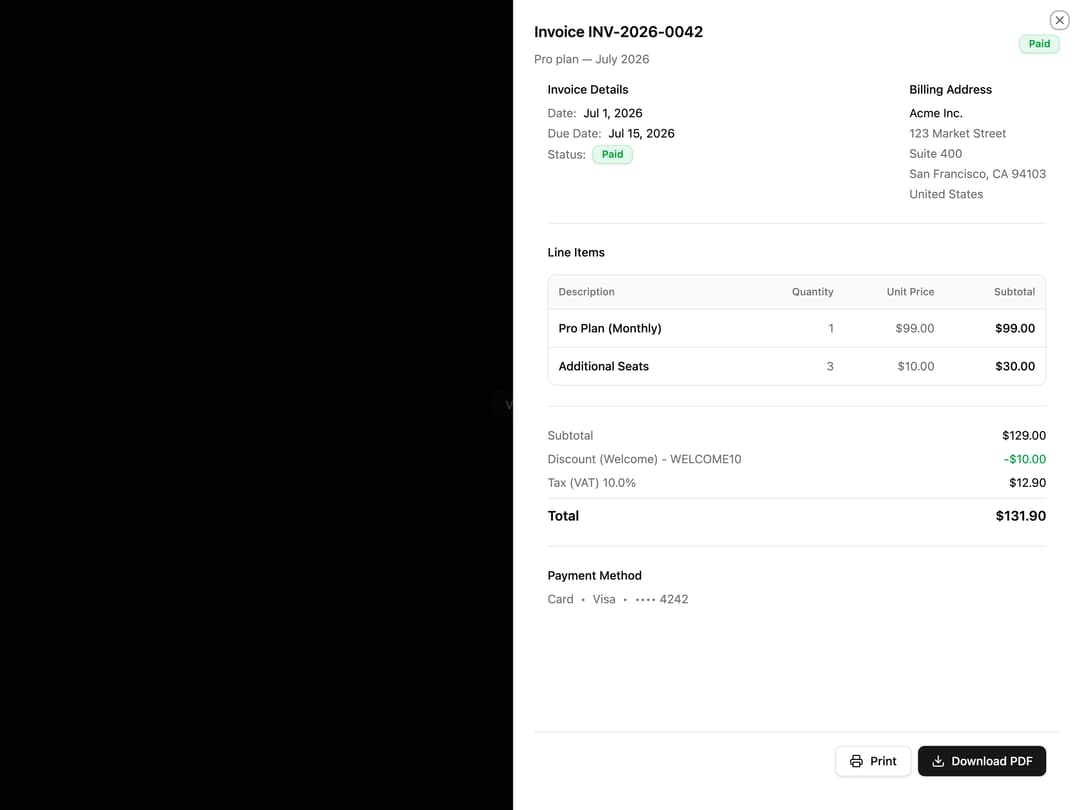Click 'United States' in billing address

click(x=946, y=194)
